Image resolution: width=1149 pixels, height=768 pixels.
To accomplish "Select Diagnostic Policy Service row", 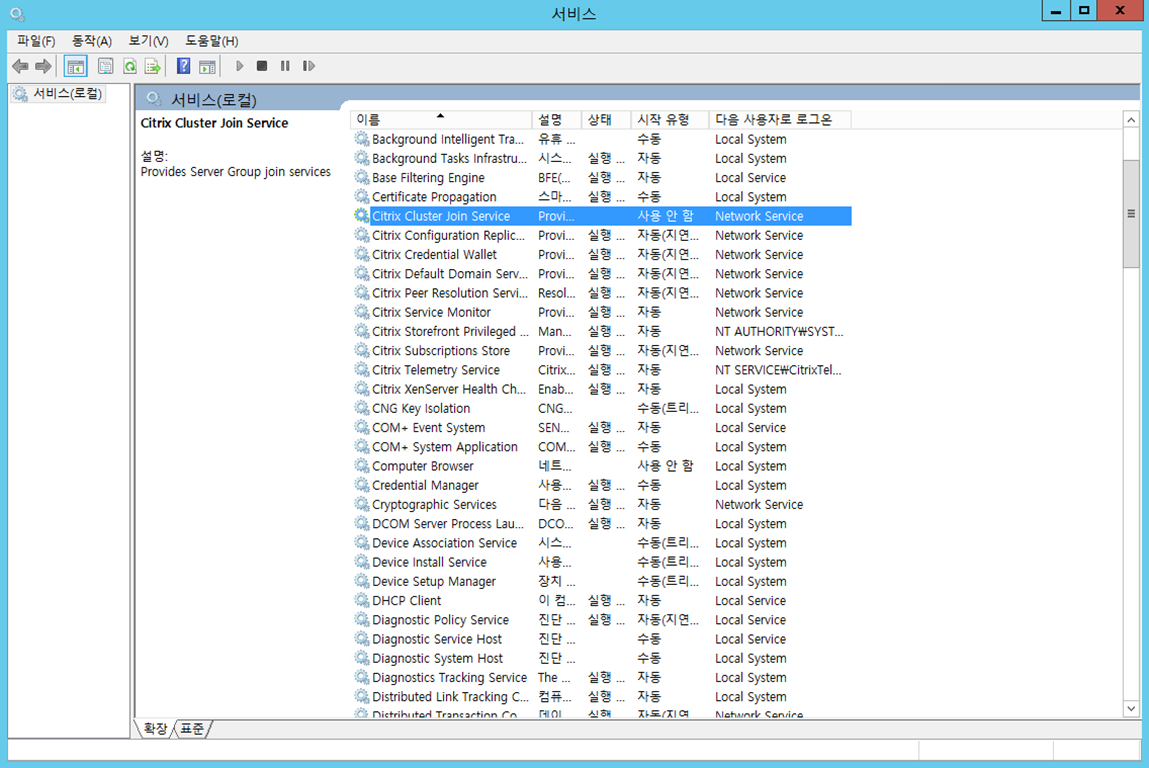I will (x=601, y=619).
